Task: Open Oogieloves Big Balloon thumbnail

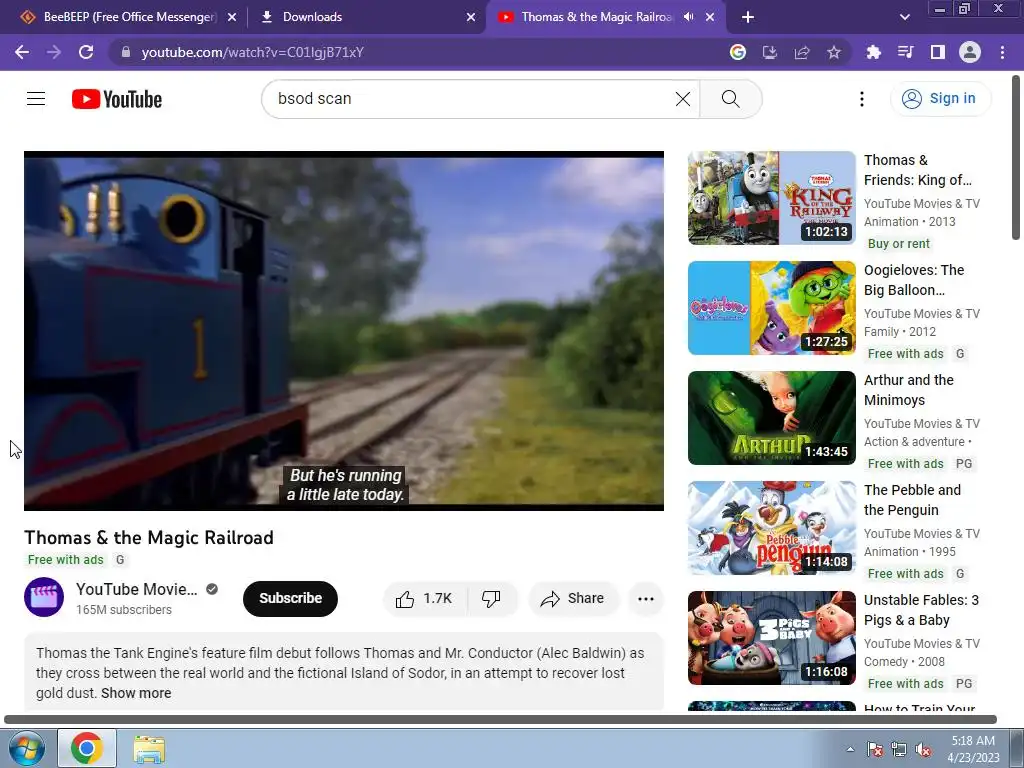Action: 771,308
